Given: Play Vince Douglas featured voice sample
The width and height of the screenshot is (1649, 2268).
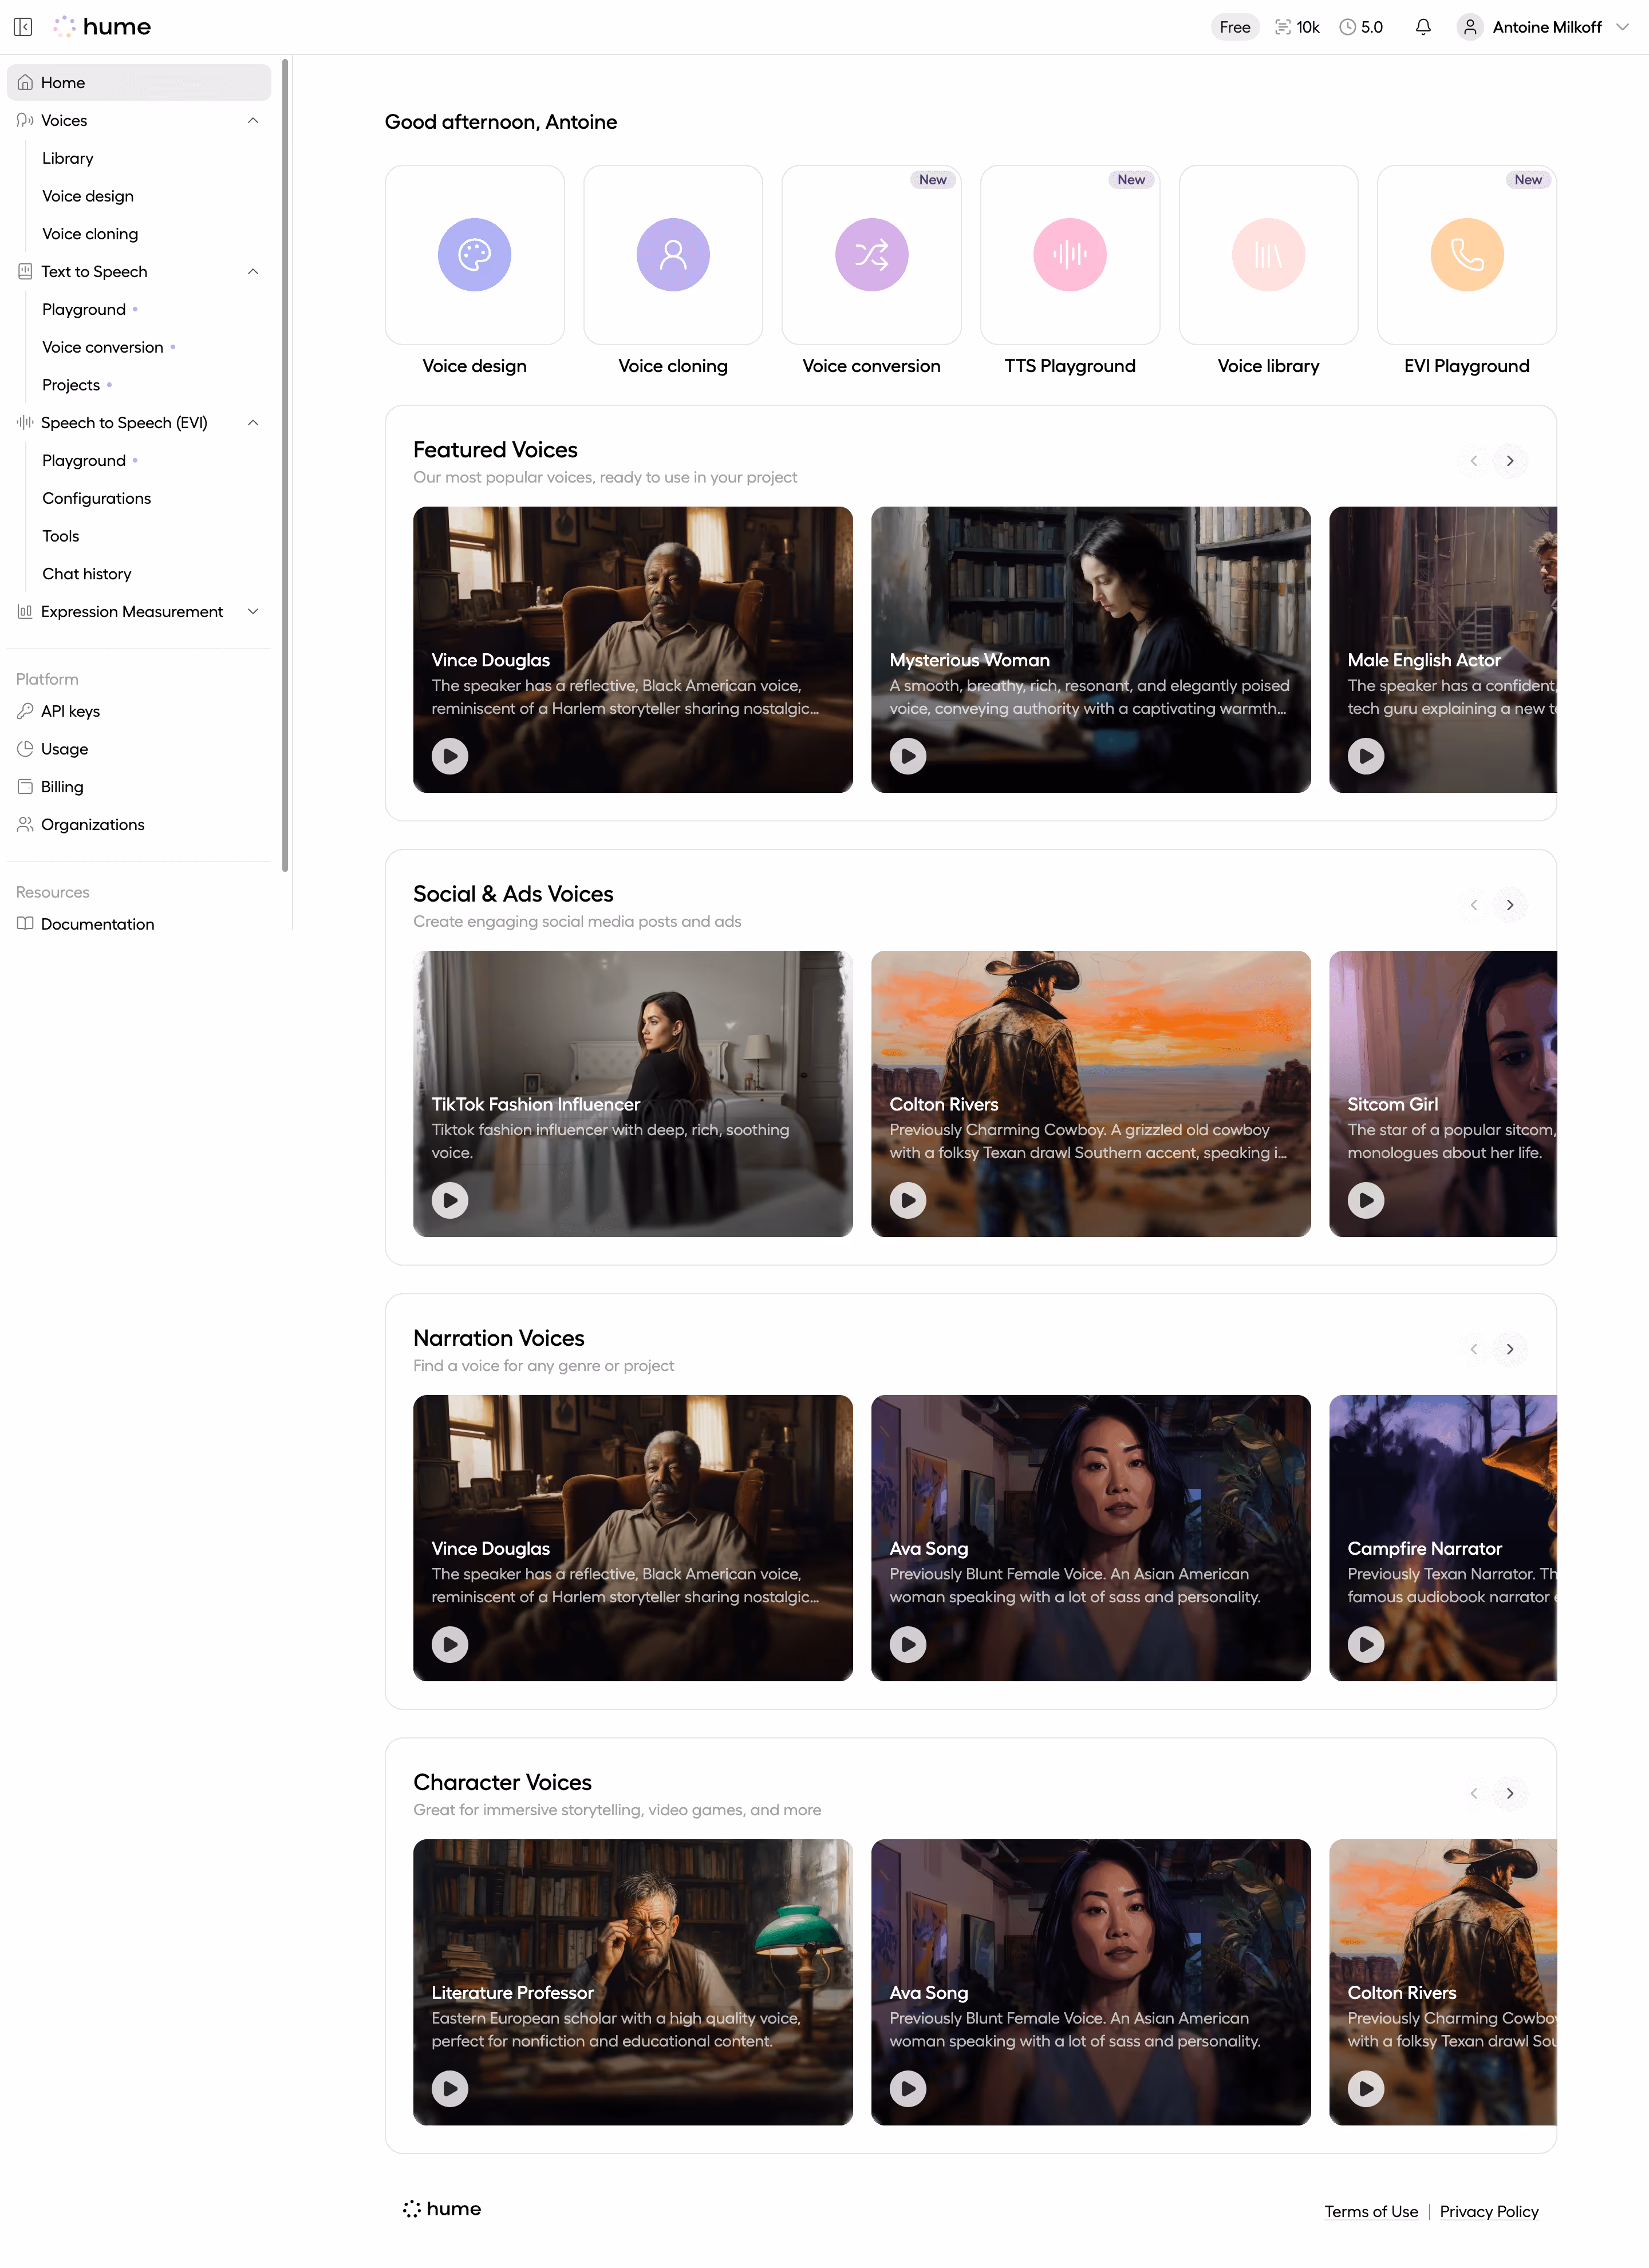Looking at the screenshot, I should pos(450,756).
